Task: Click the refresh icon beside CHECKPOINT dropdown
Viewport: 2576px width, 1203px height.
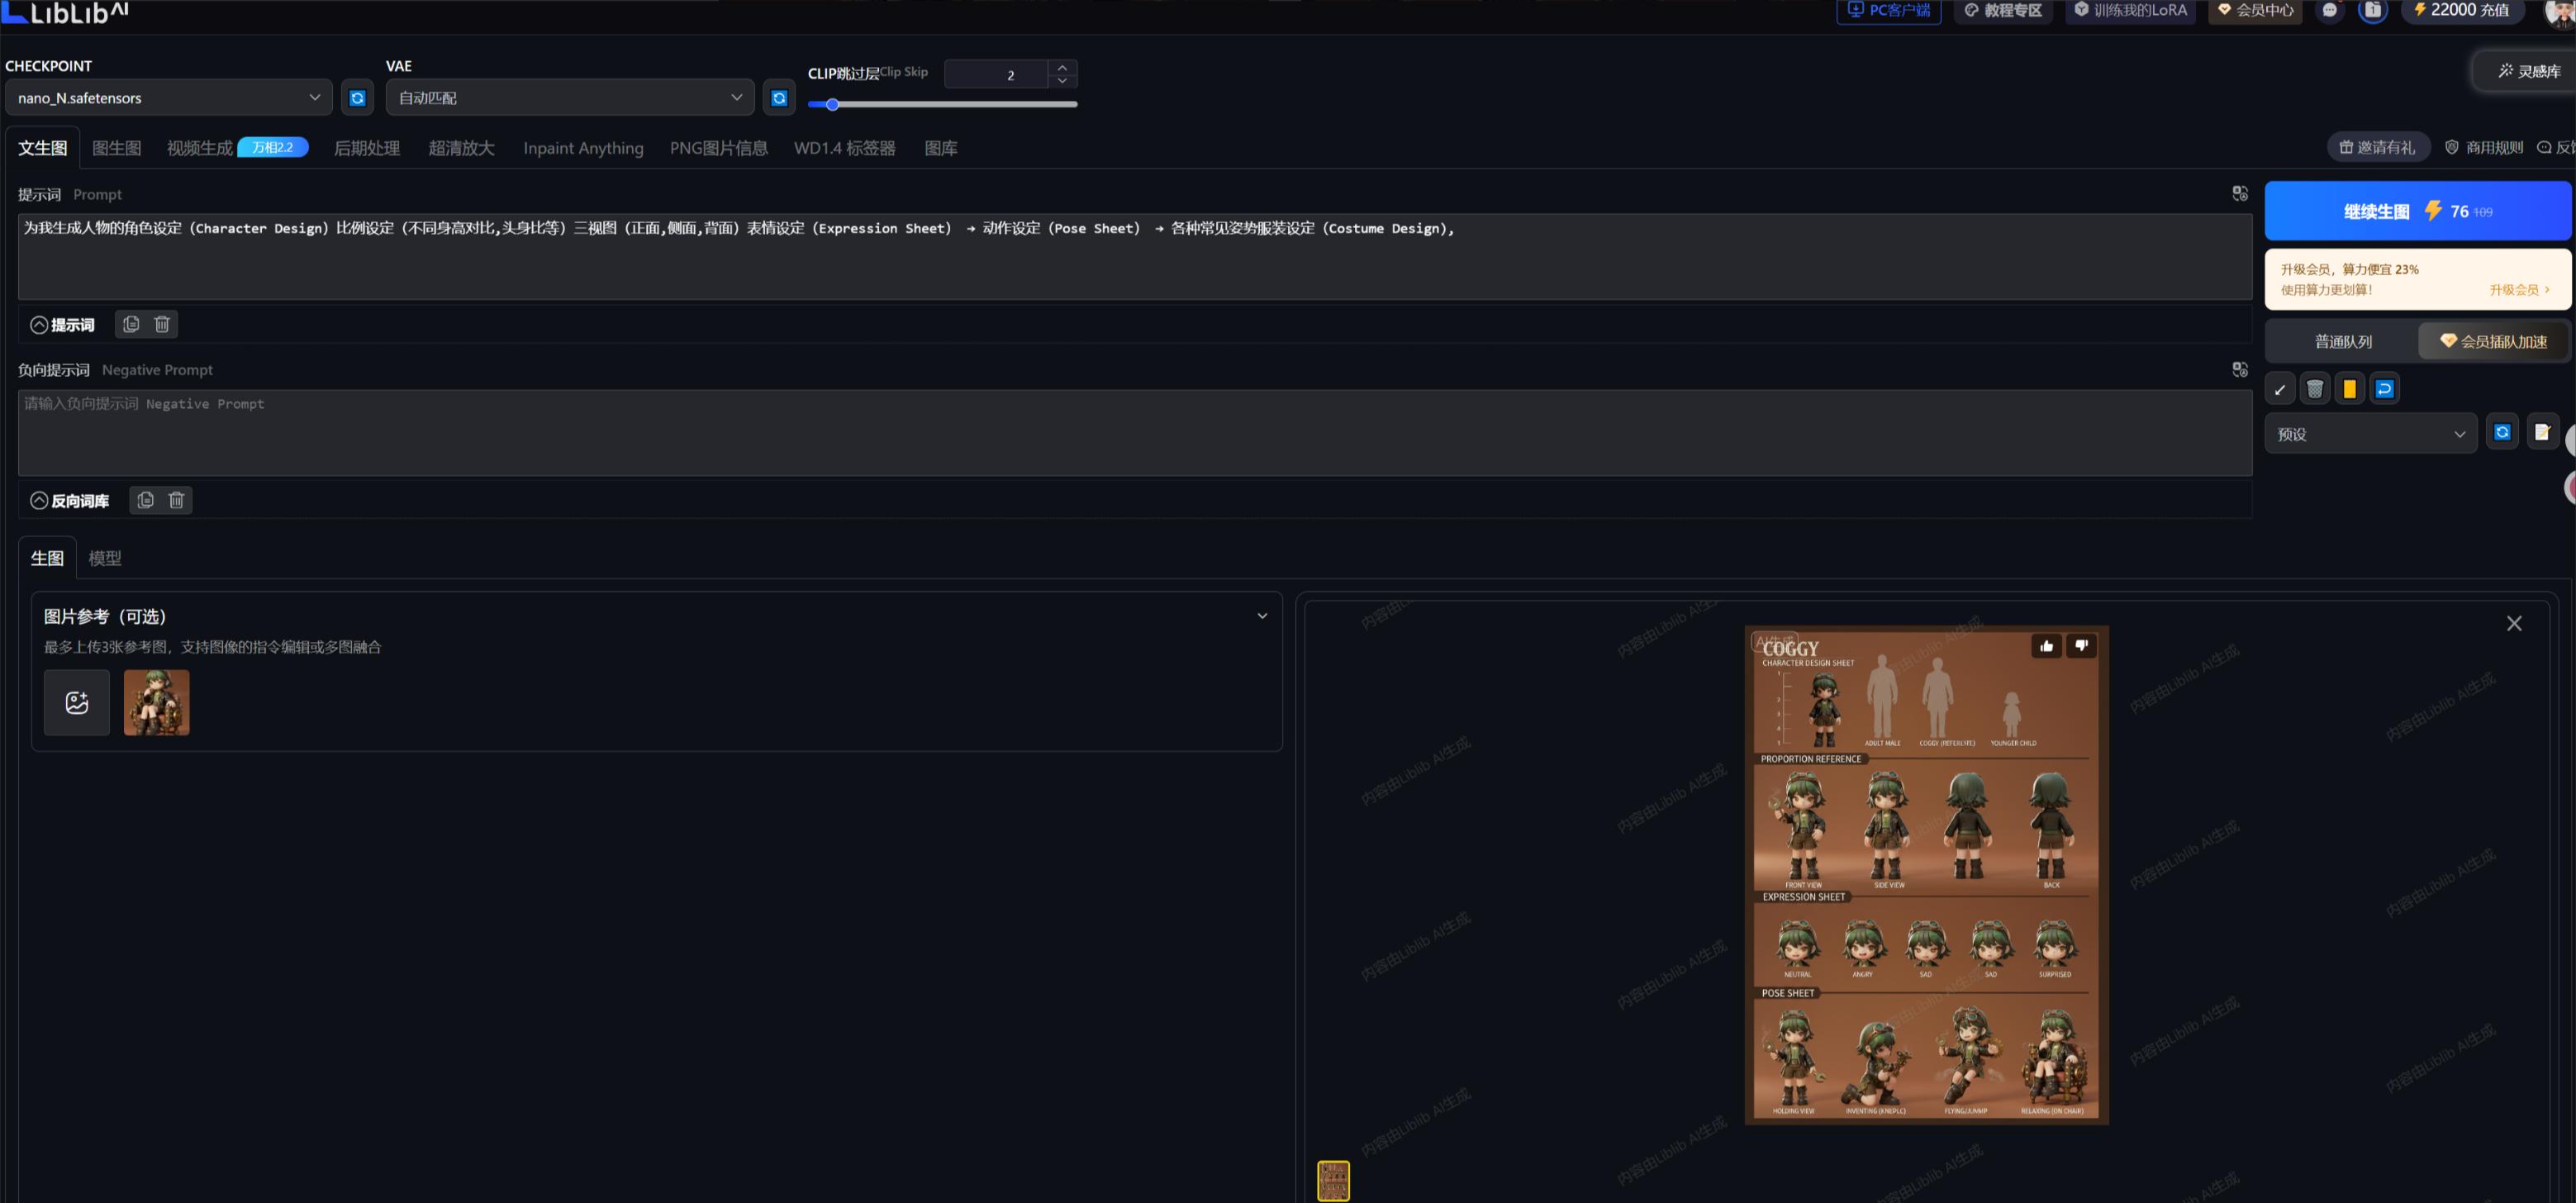Action: (x=357, y=98)
